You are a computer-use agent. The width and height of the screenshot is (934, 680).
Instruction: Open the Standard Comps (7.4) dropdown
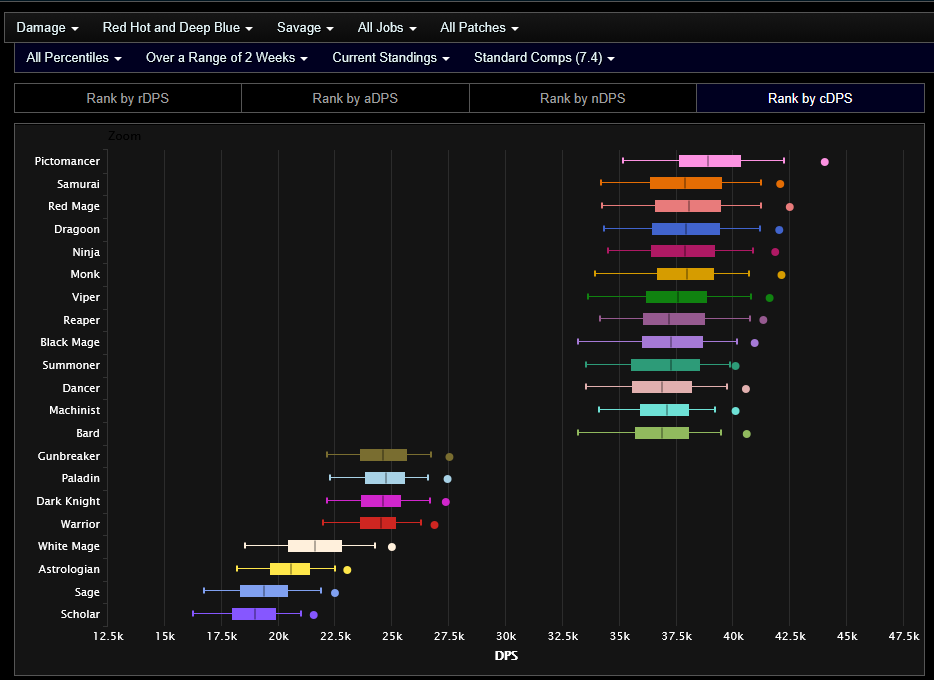[x=544, y=58]
